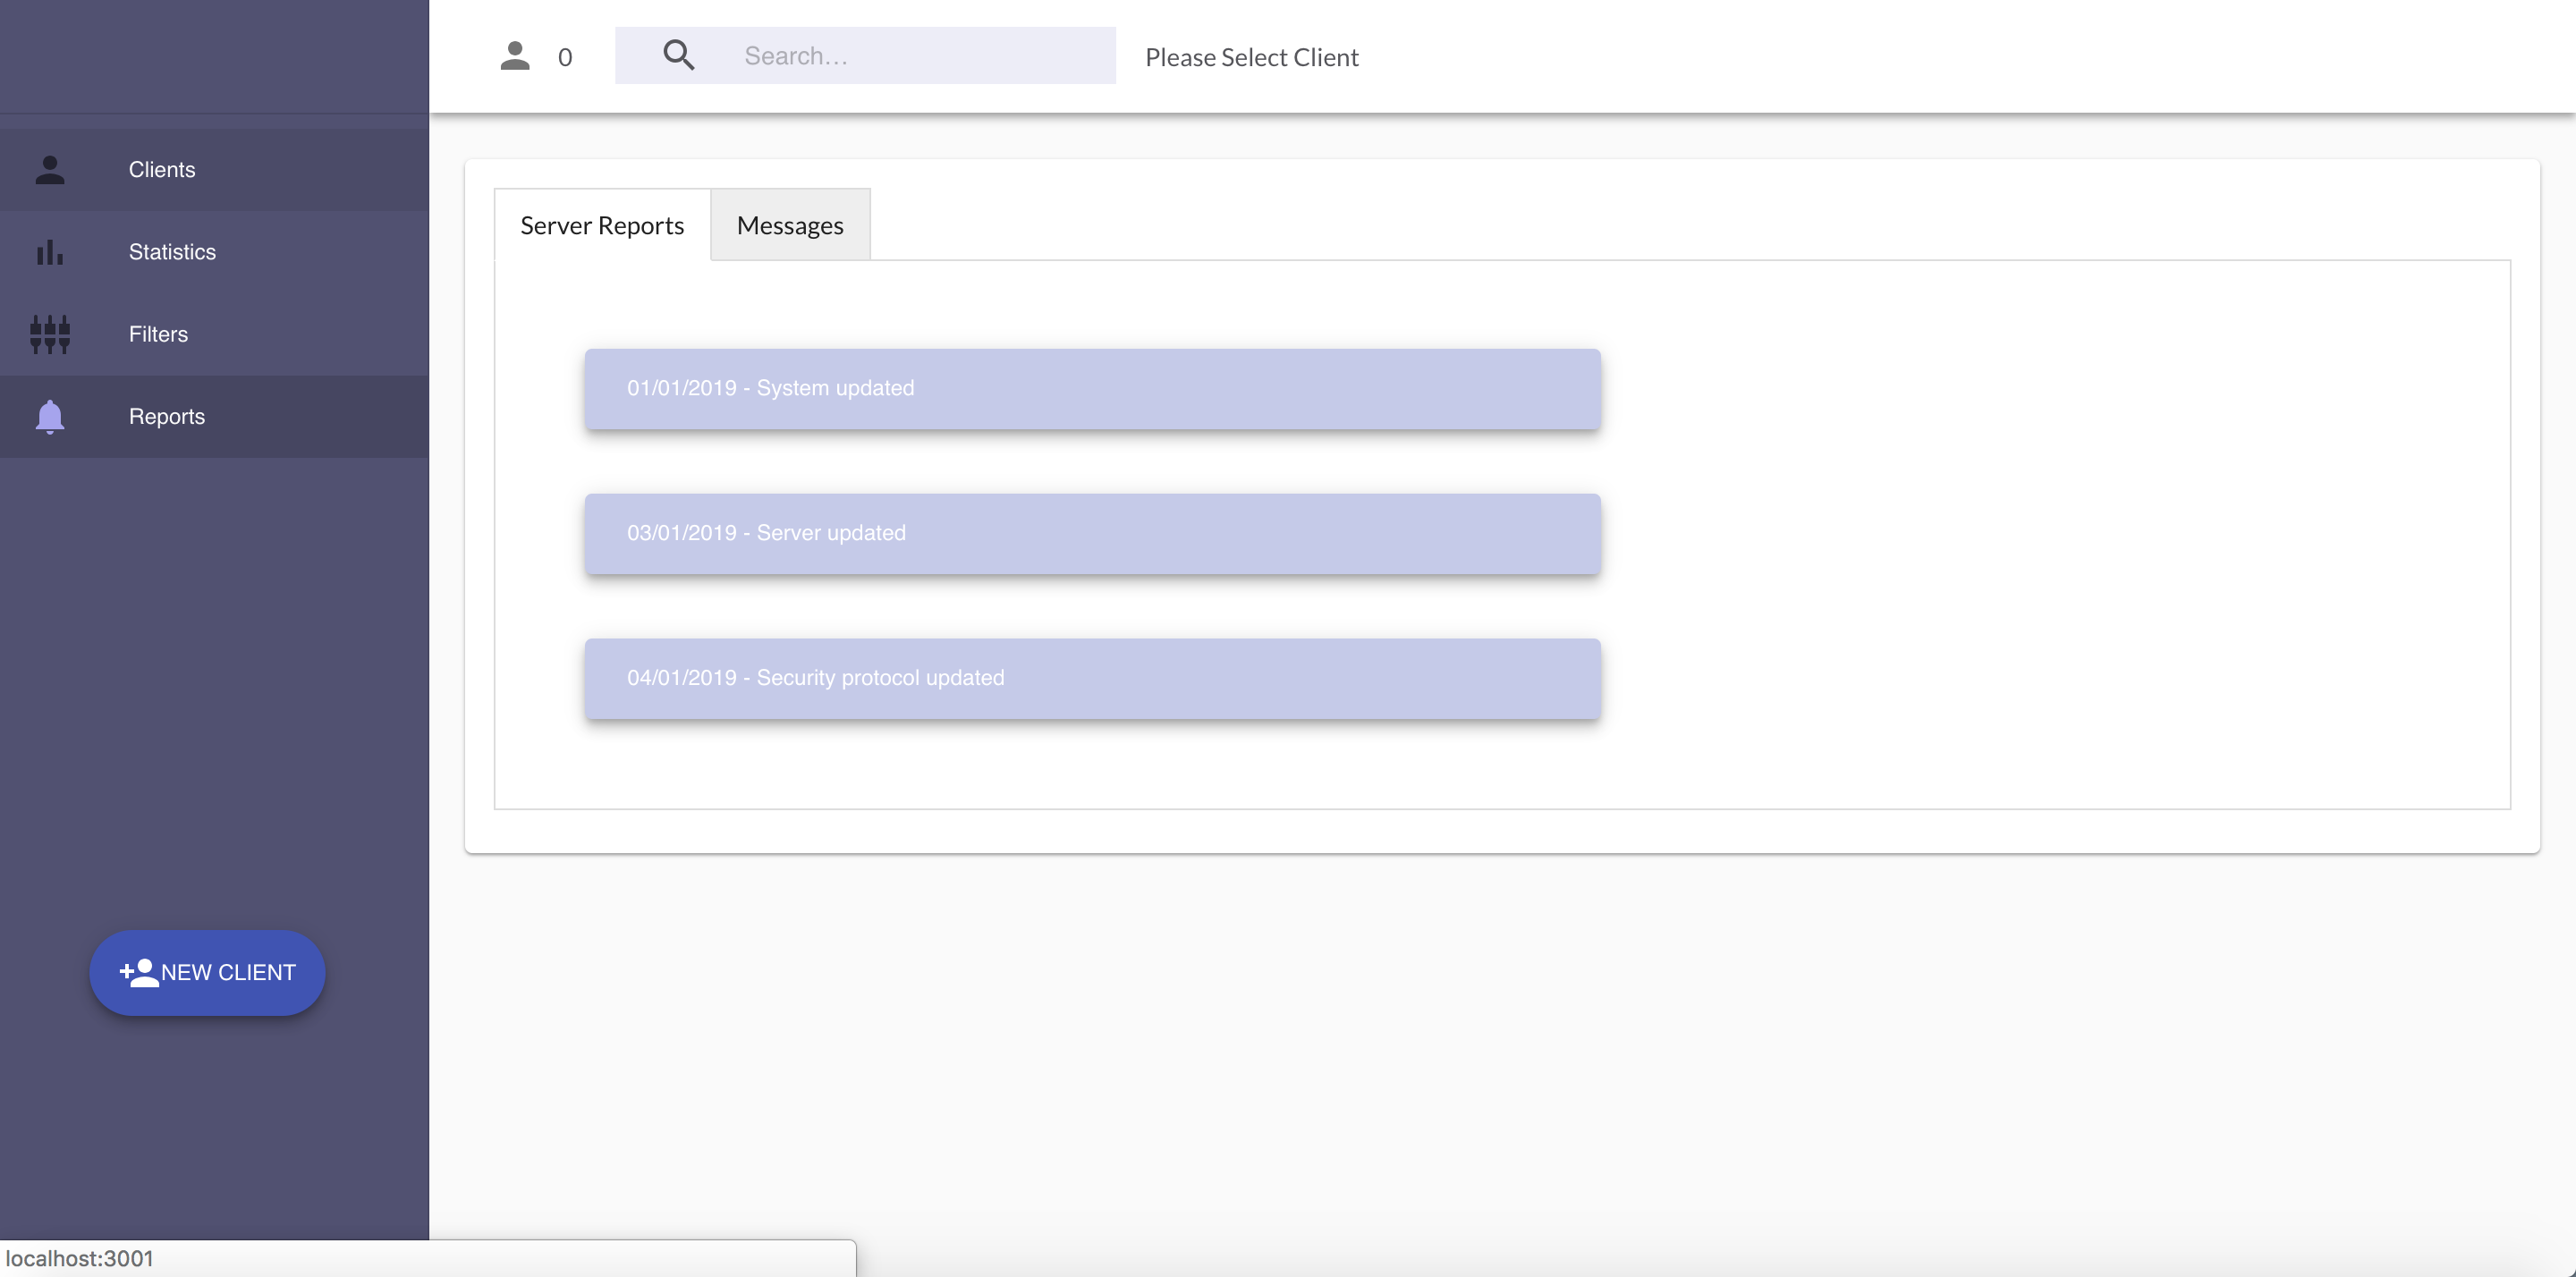This screenshot has width=2576, height=1277.
Task: Click the person icon beside client count
Action: coord(515,56)
